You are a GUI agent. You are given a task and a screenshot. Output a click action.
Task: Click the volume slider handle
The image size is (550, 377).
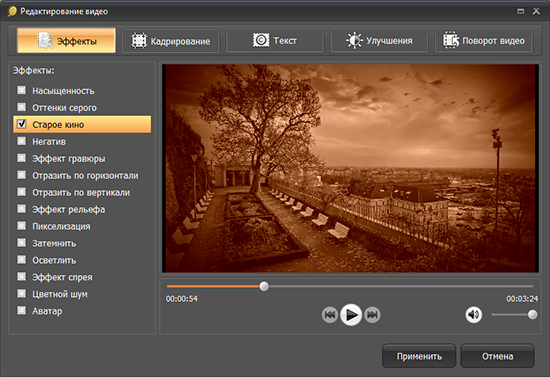tap(532, 315)
